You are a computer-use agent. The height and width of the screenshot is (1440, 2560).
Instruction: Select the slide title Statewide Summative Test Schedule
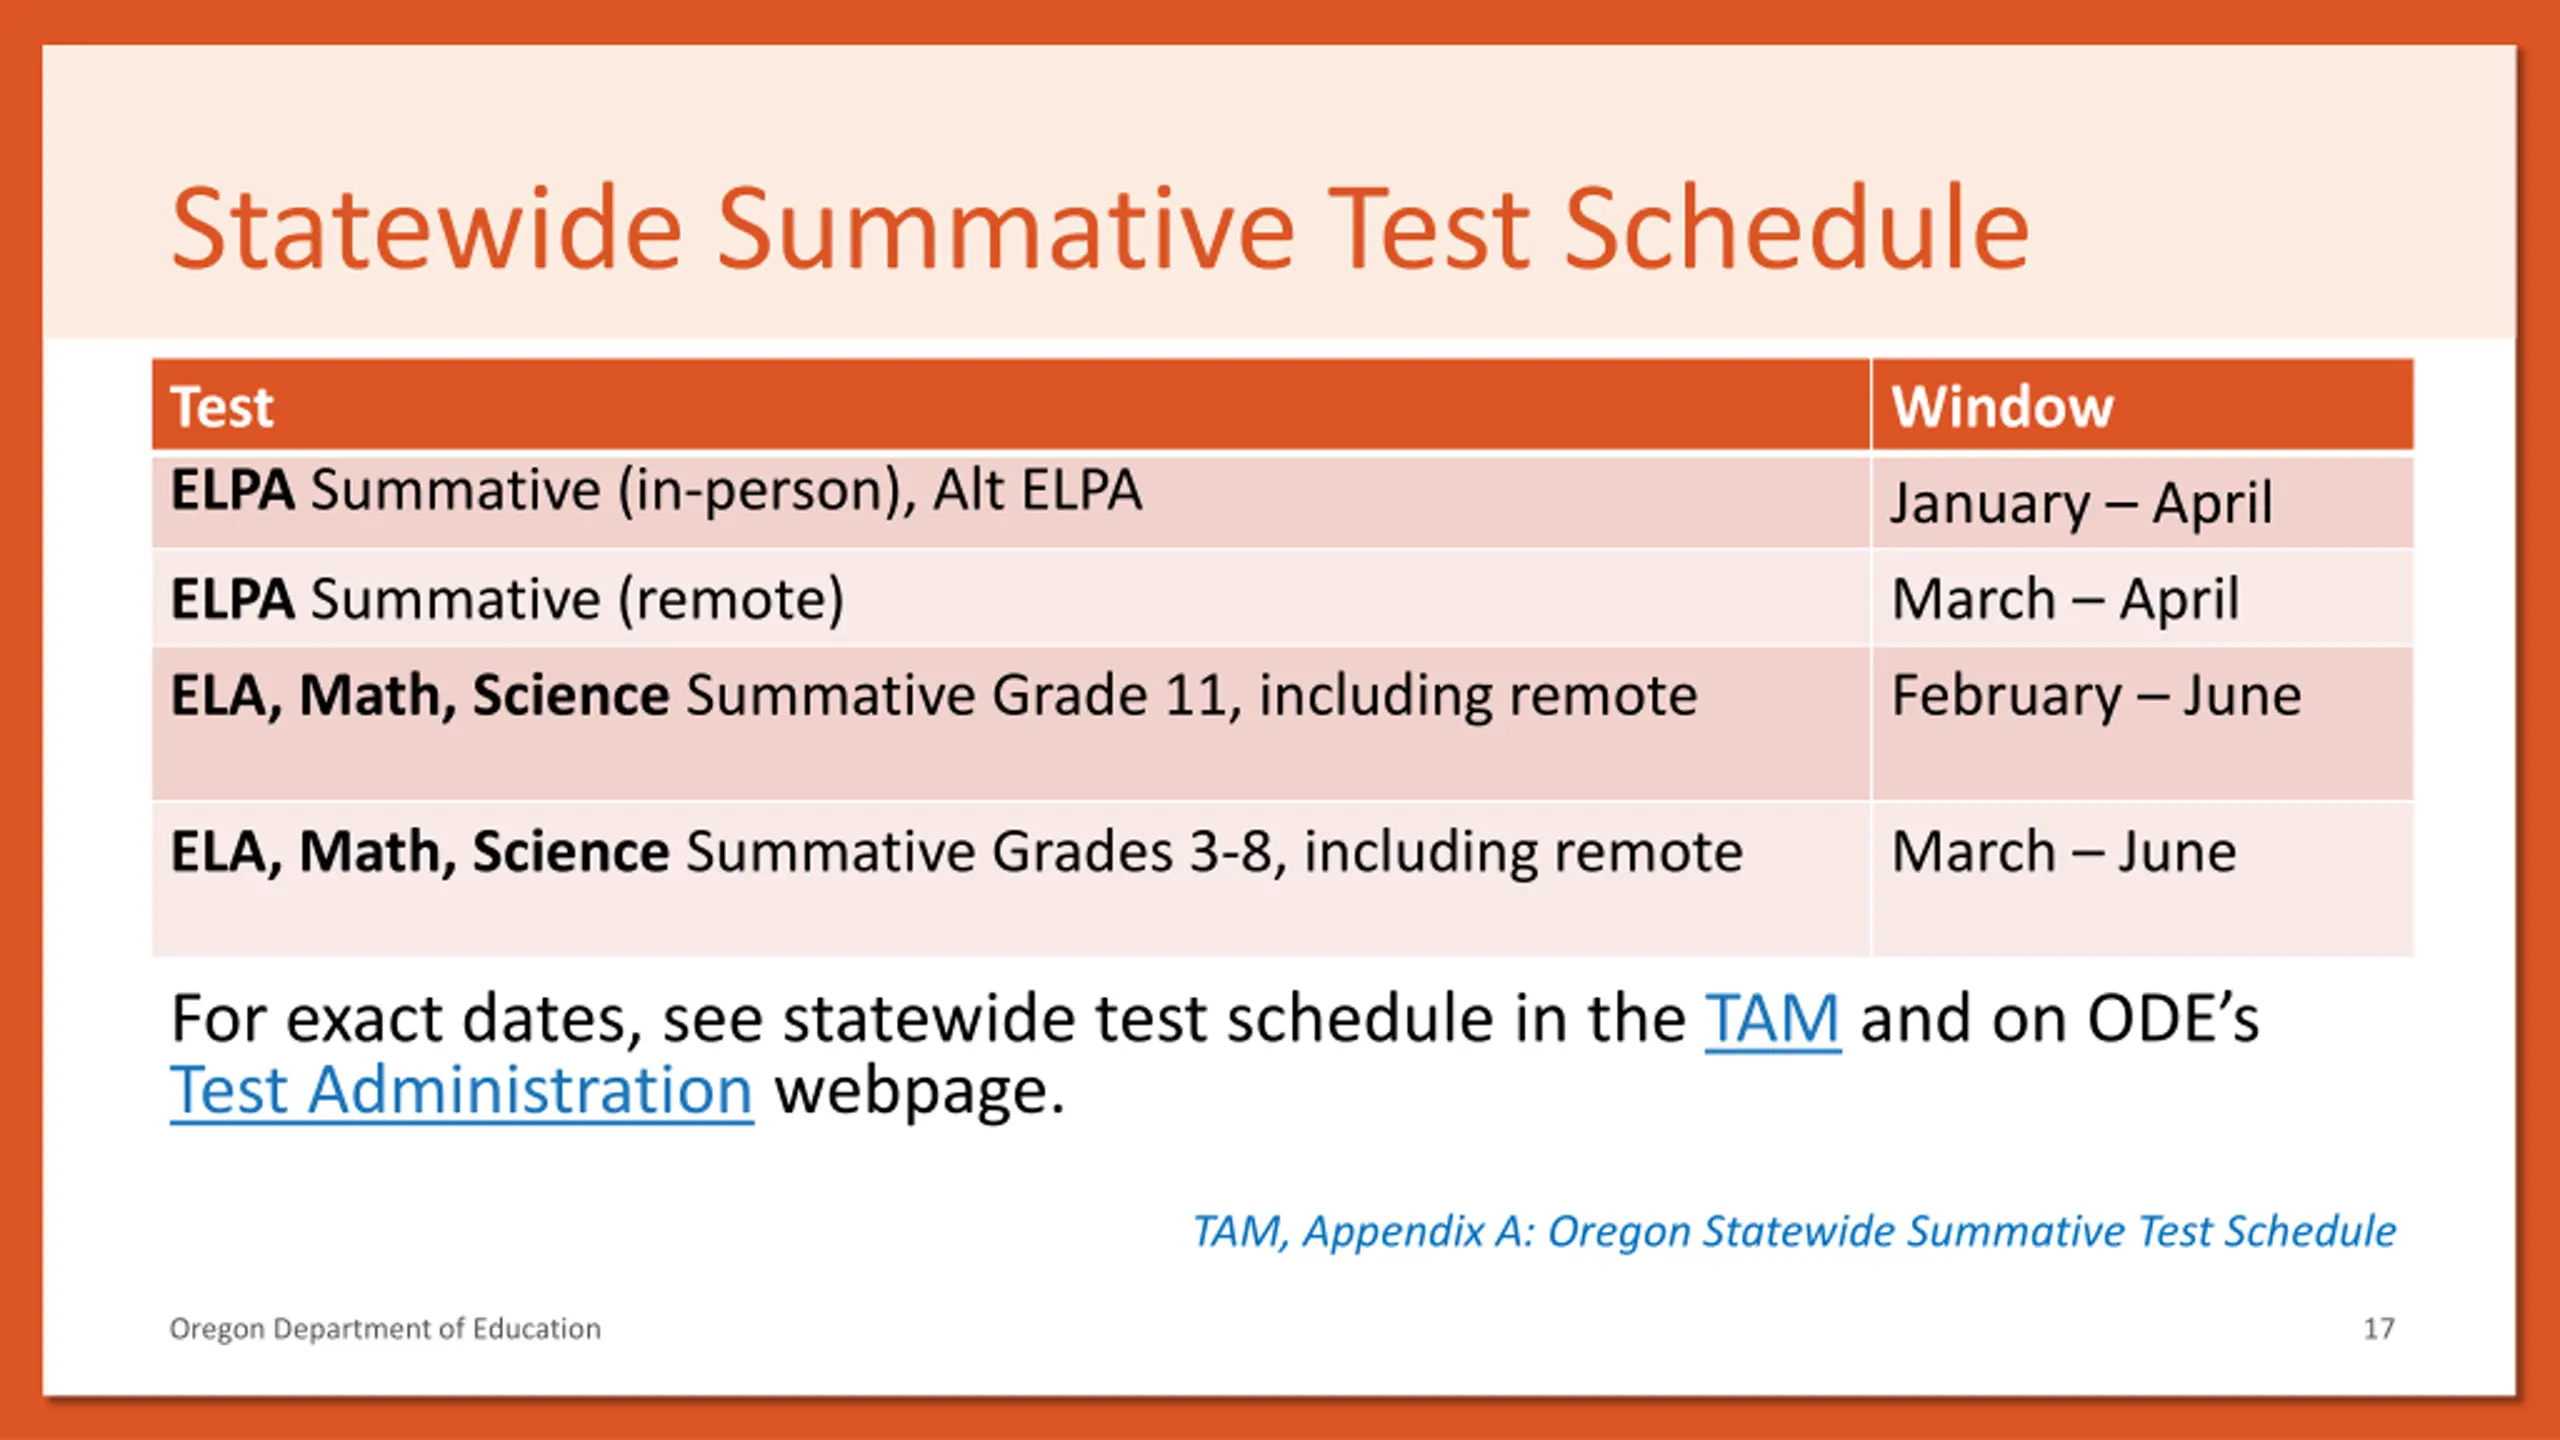[x=1100, y=228]
